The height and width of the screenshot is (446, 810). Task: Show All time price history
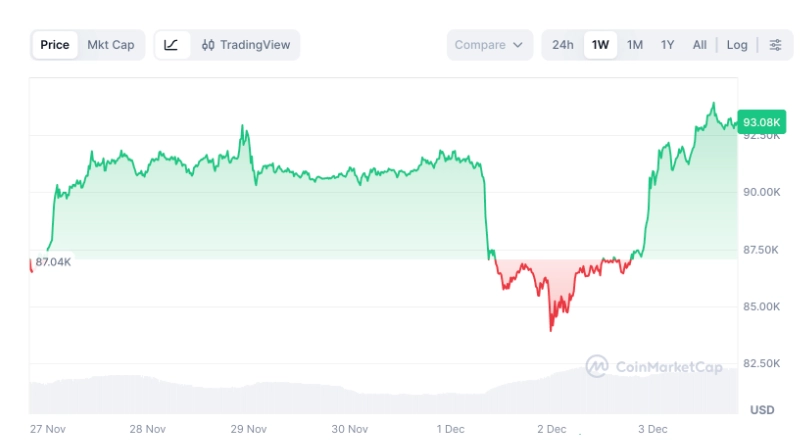pos(700,45)
